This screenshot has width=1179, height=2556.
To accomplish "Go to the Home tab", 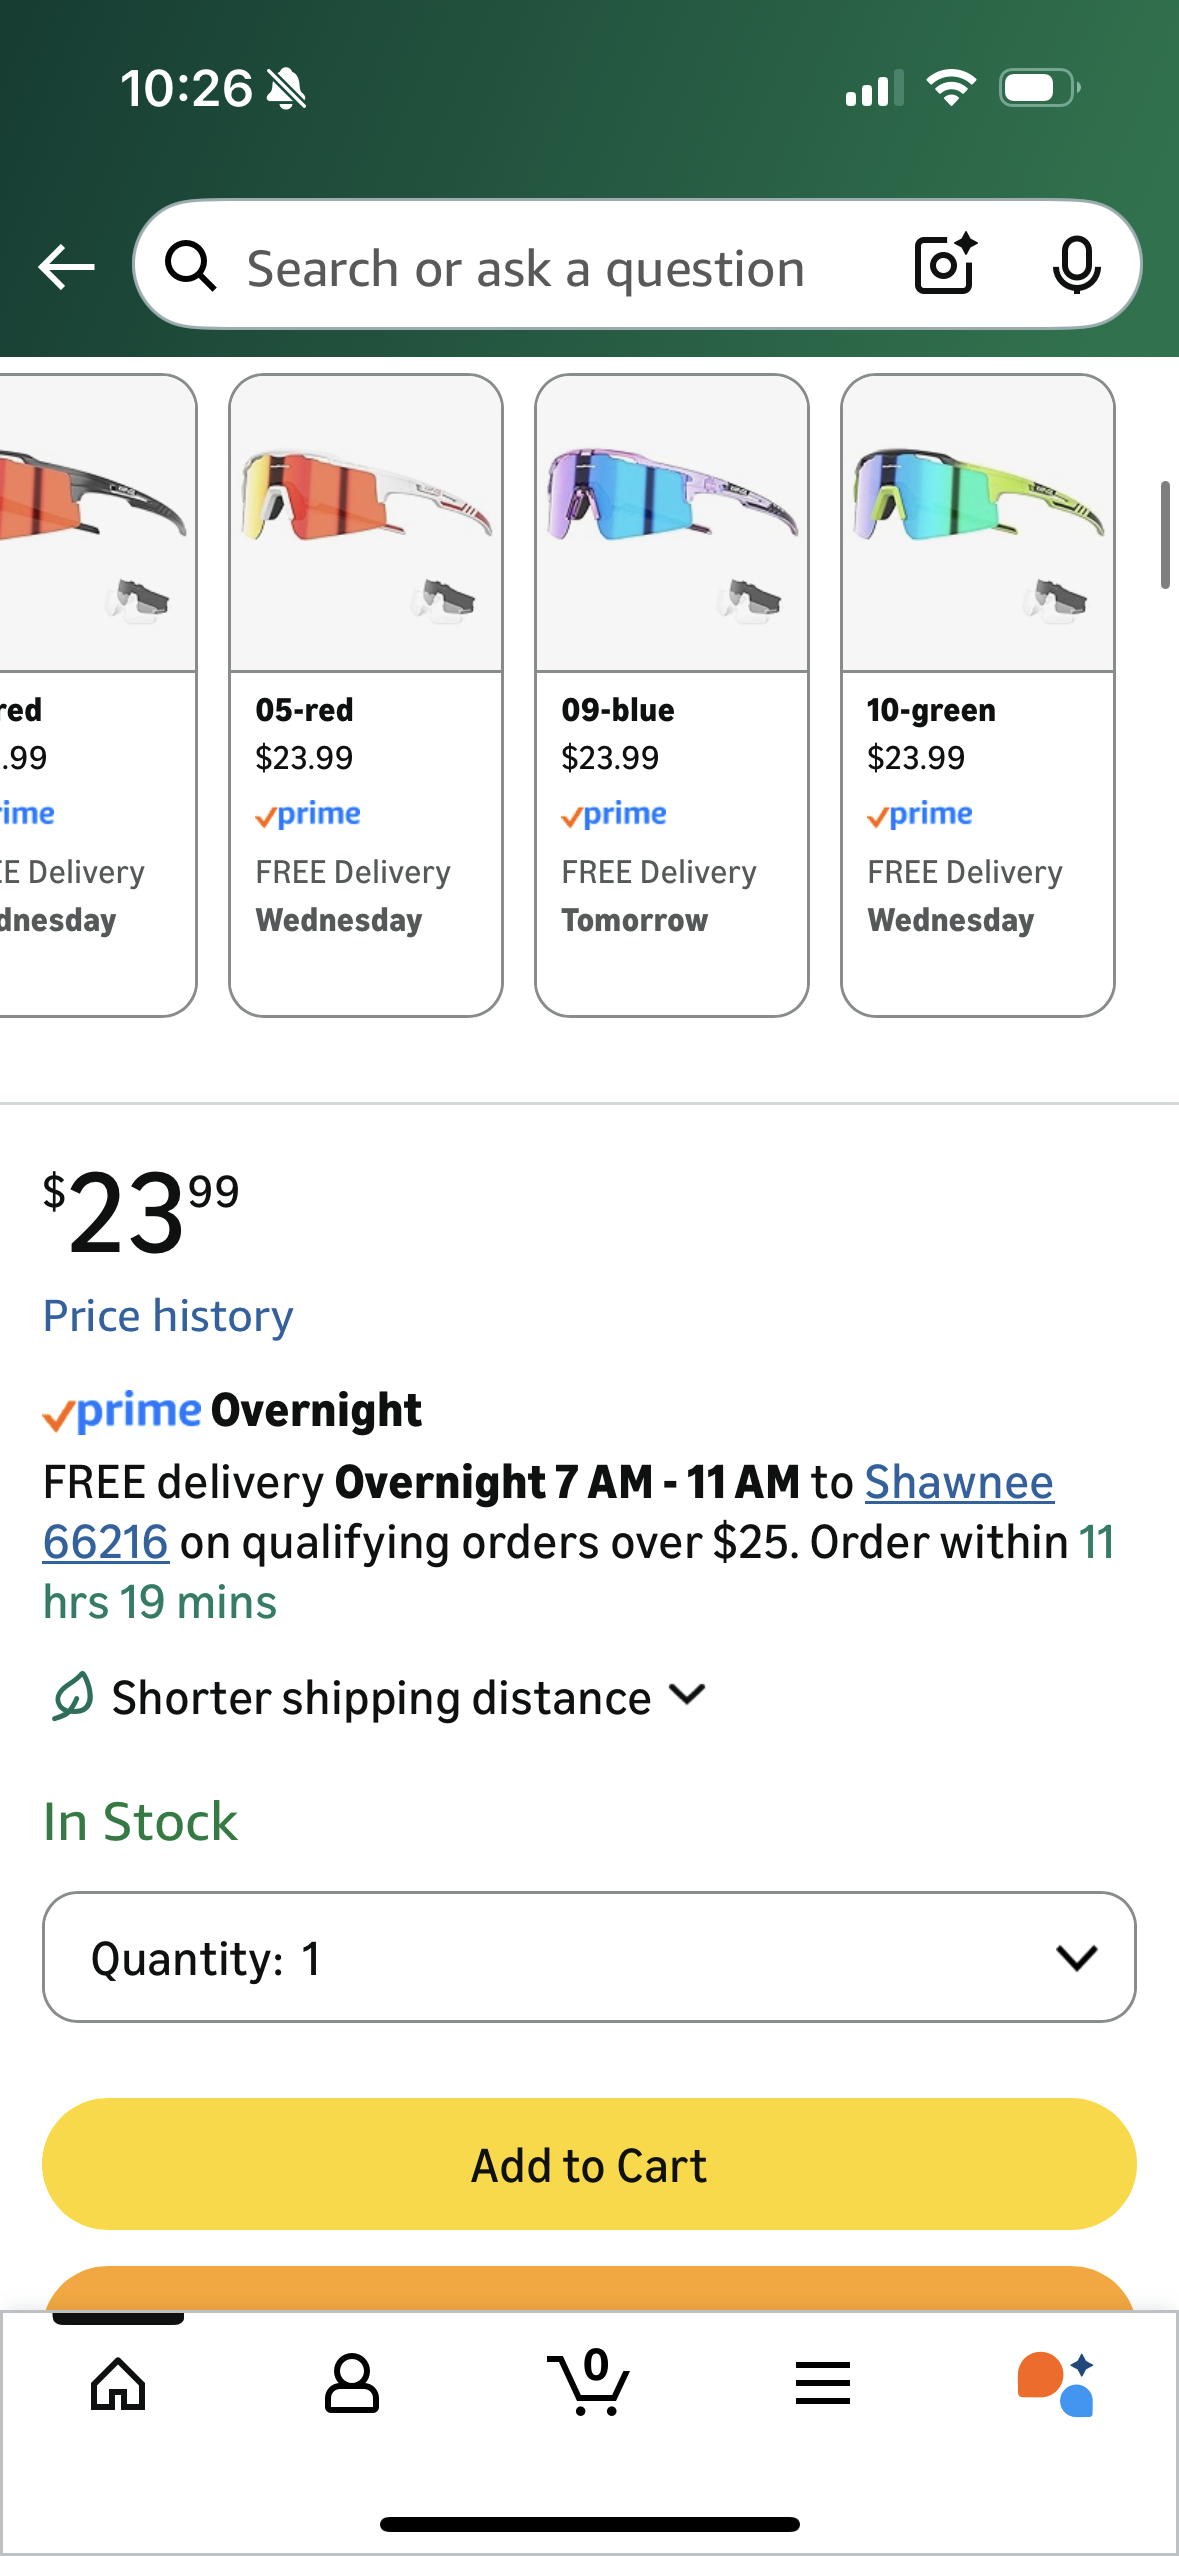I will pyautogui.click(x=118, y=2384).
